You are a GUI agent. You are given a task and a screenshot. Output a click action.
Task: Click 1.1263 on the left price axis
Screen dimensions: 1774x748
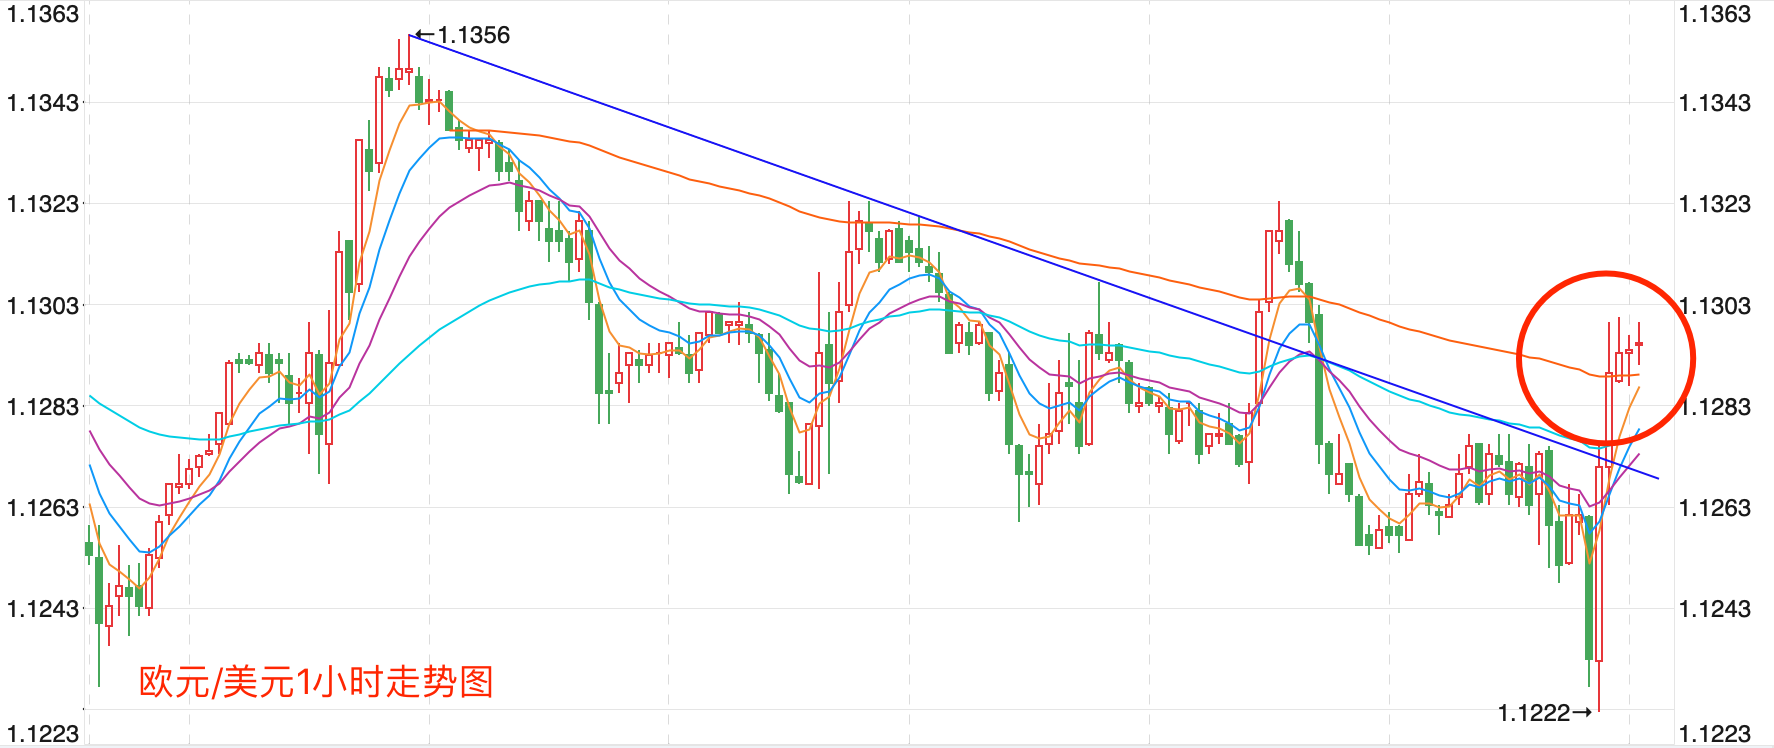tap(43, 508)
